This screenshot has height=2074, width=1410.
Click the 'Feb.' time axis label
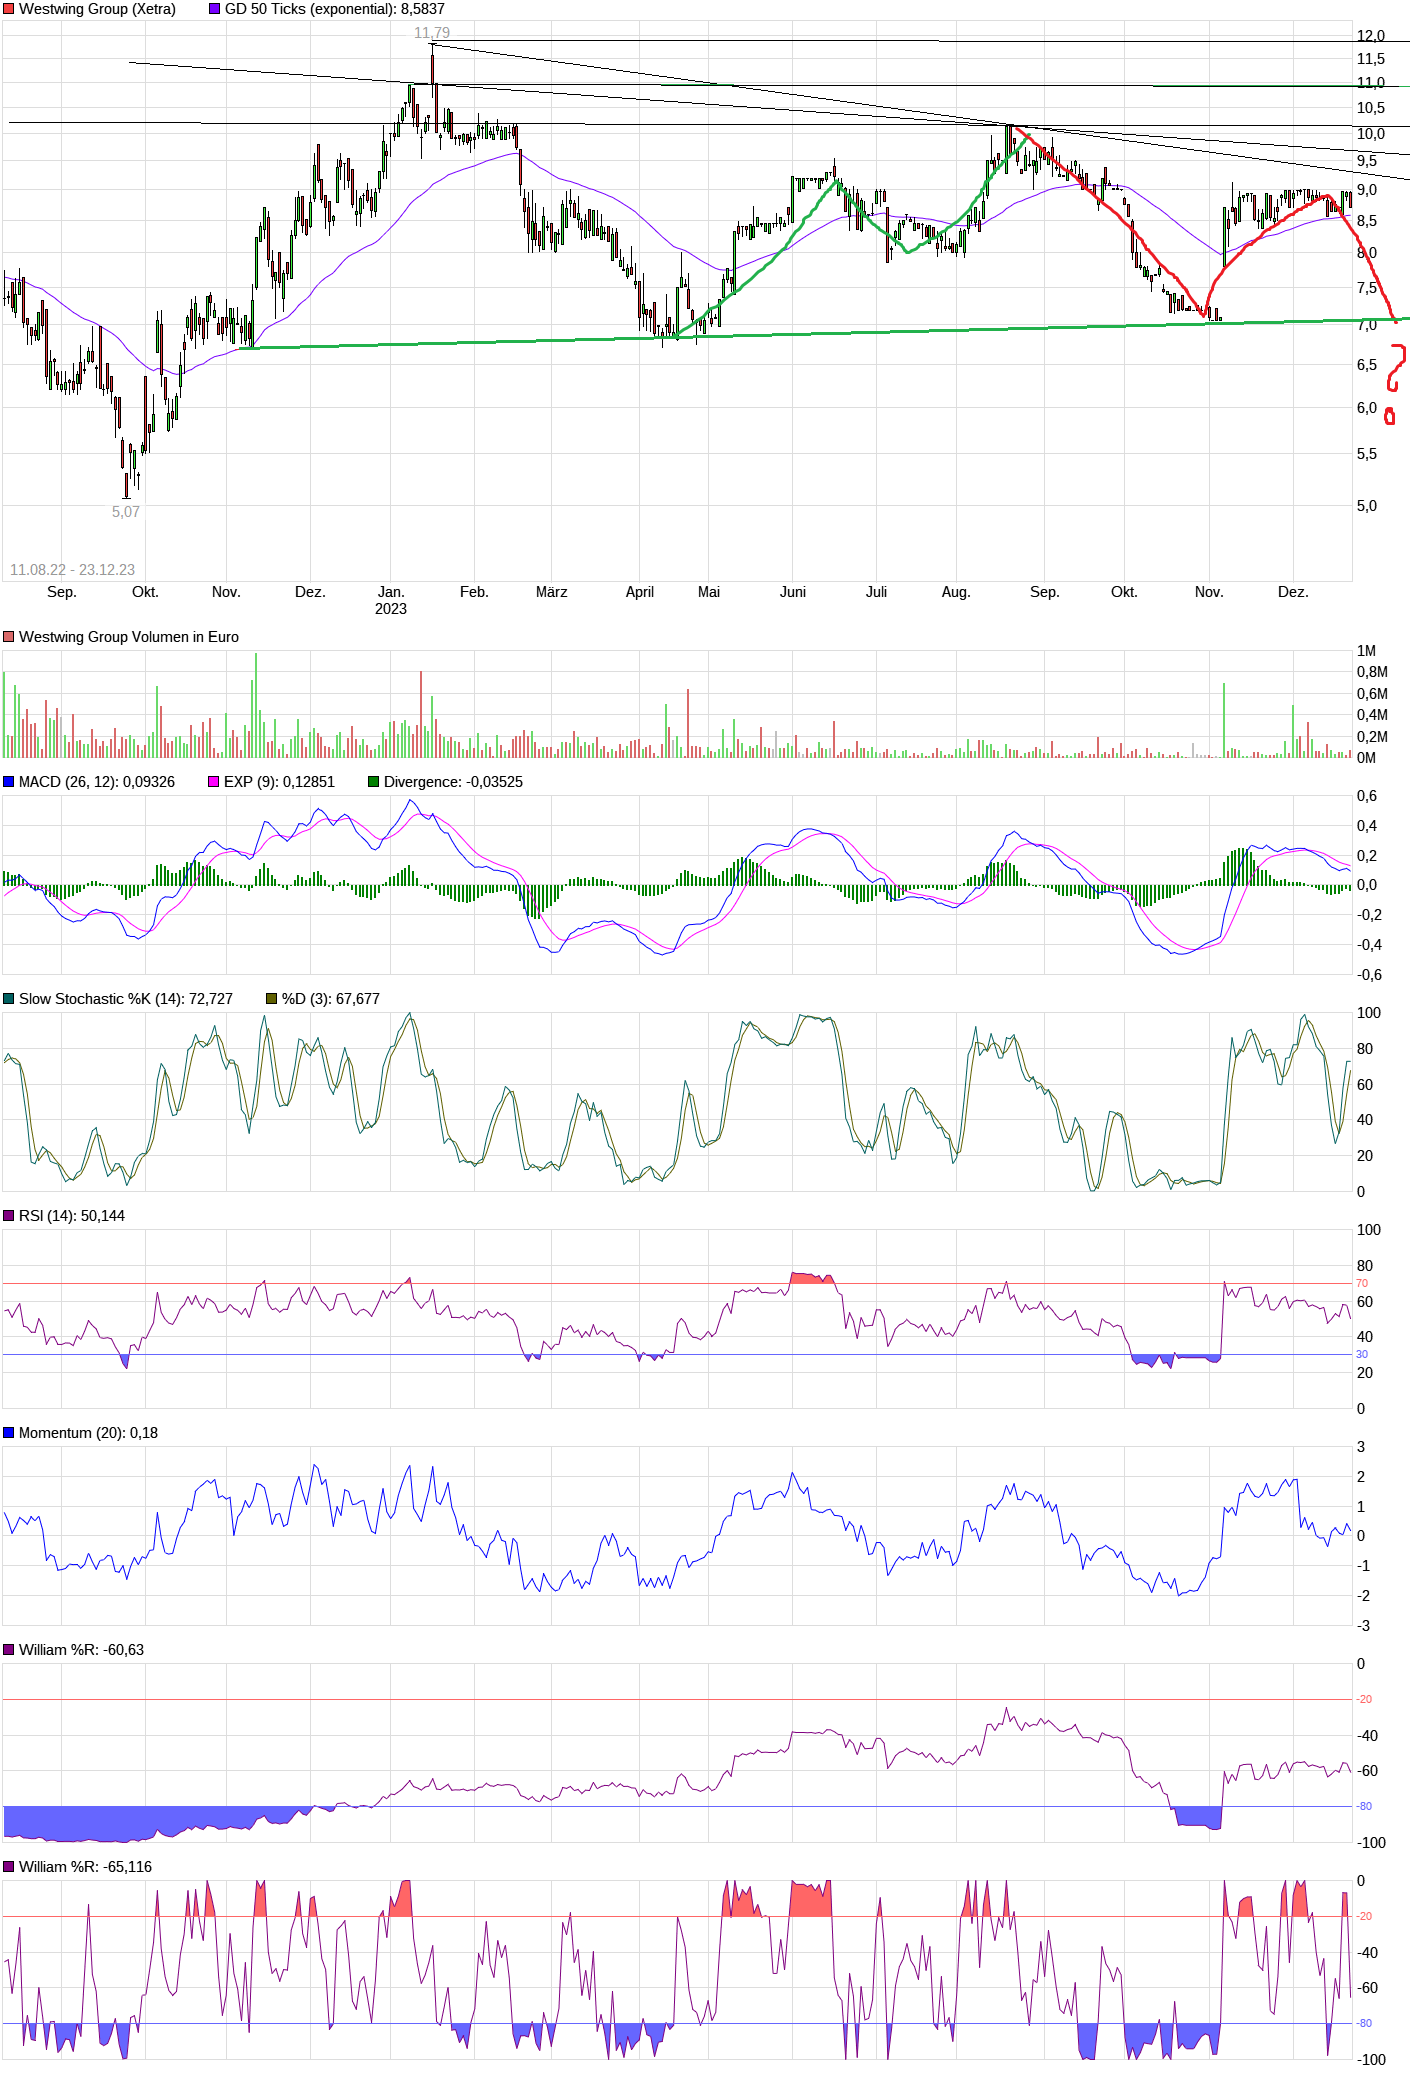coord(474,592)
